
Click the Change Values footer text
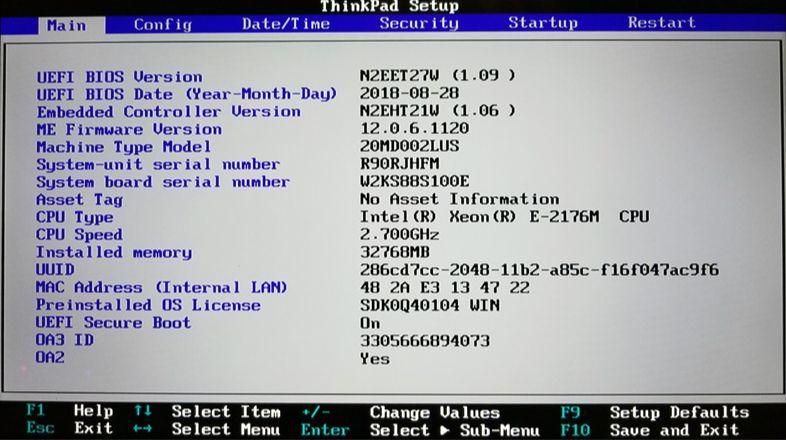(x=435, y=412)
